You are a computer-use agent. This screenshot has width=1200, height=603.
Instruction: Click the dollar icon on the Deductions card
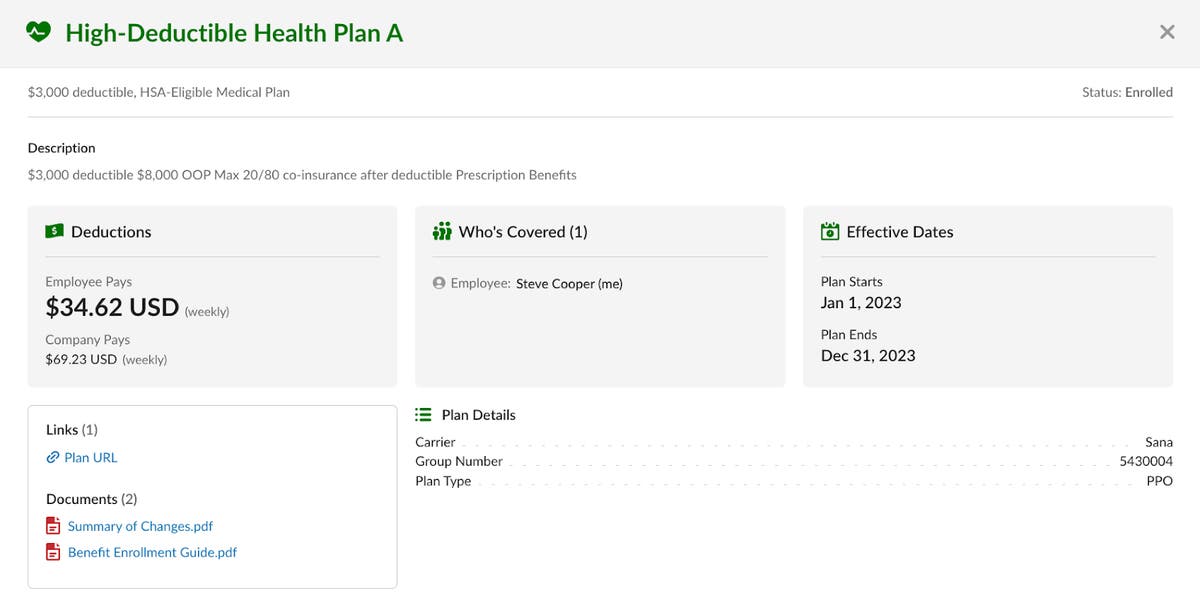pos(53,231)
